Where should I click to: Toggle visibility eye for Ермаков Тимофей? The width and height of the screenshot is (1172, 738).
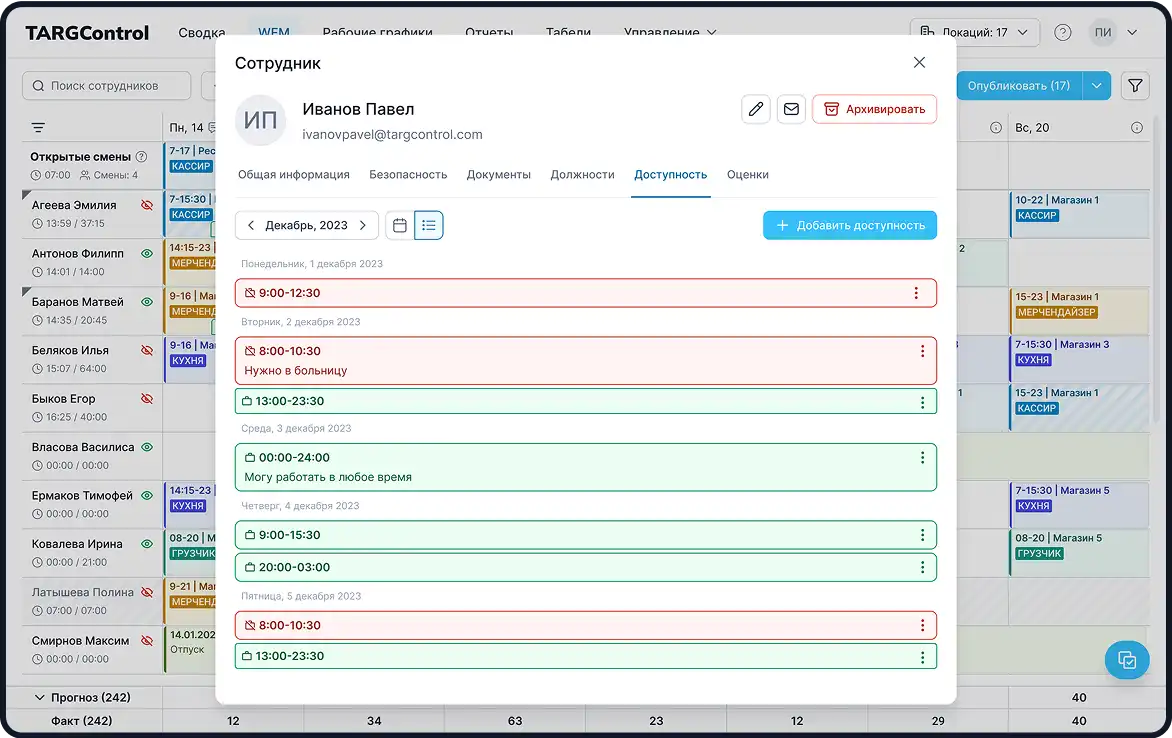[x=147, y=495]
